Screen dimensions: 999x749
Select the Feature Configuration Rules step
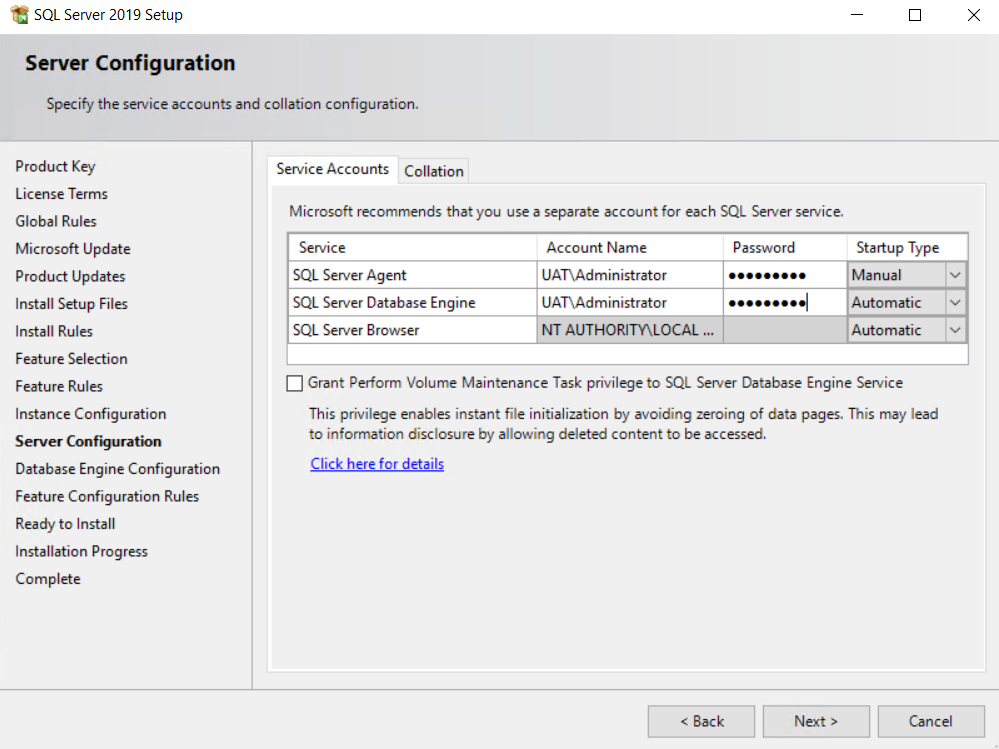(107, 496)
